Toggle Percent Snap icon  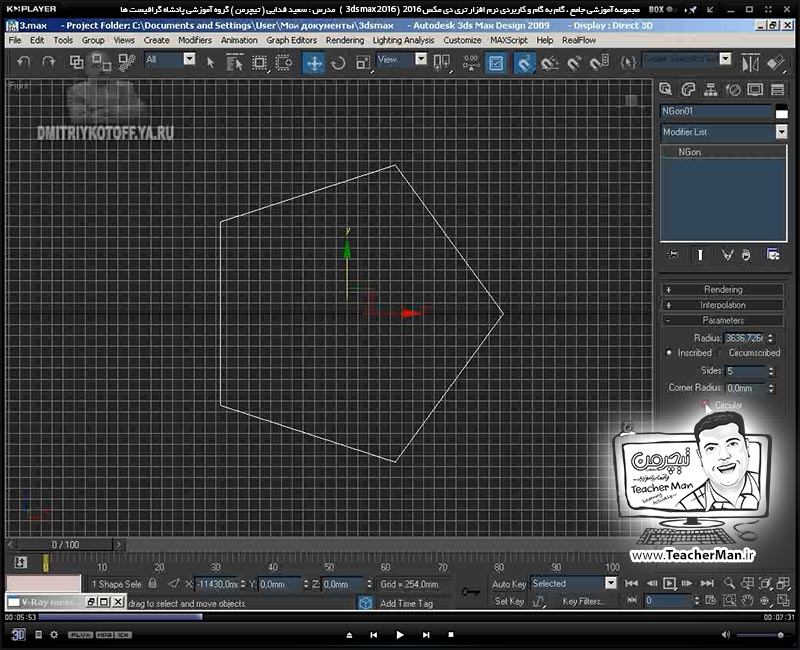pos(574,63)
